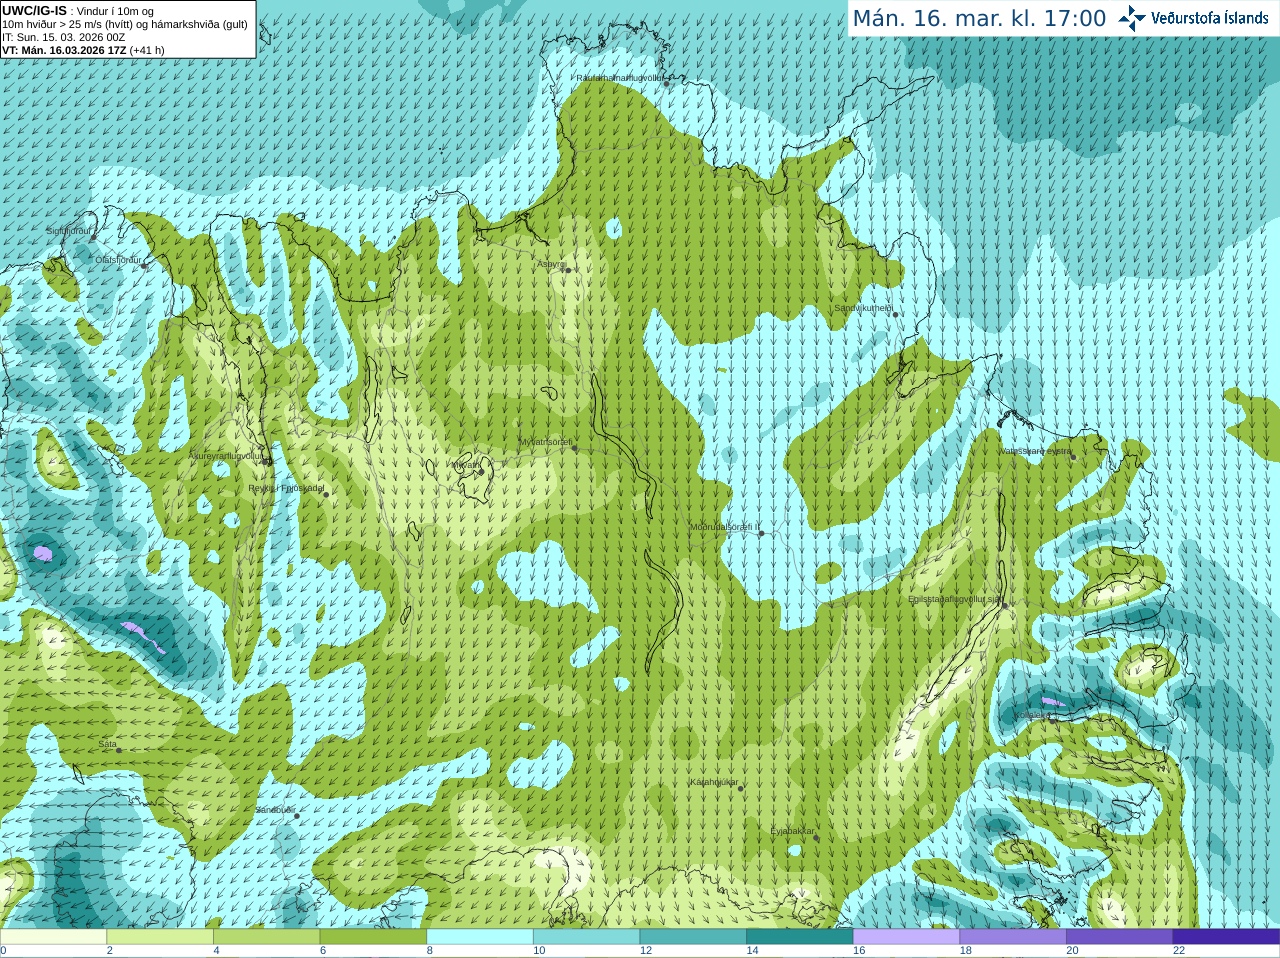The height and width of the screenshot is (958, 1280).
Task: Click the Reykir í Fnjóskadal station label
Action: tap(286, 488)
